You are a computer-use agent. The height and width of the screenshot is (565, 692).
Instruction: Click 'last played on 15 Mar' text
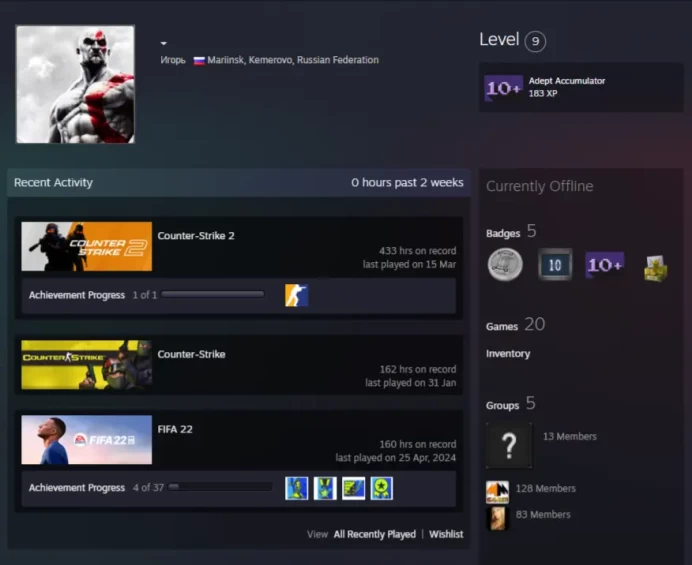[x=409, y=264]
